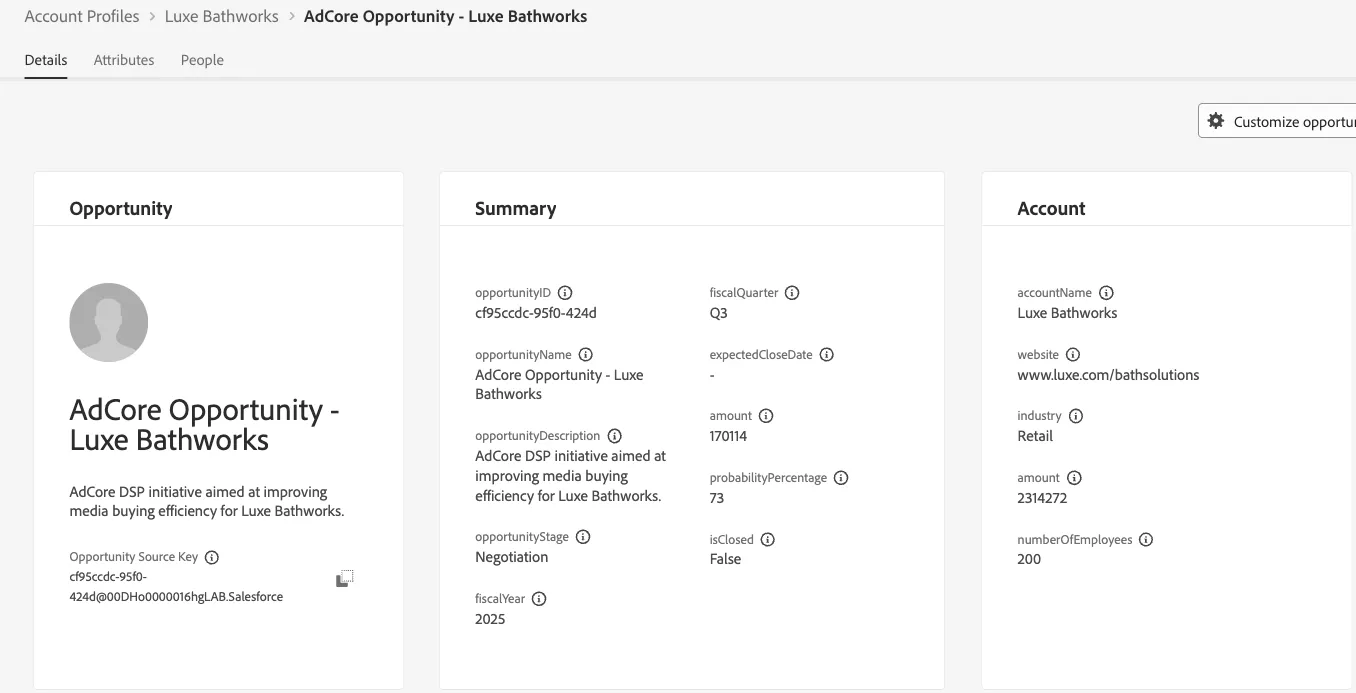Open probabilityPercentage info icon
The height and width of the screenshot is (693, 1356).
[x=841, y=478]
